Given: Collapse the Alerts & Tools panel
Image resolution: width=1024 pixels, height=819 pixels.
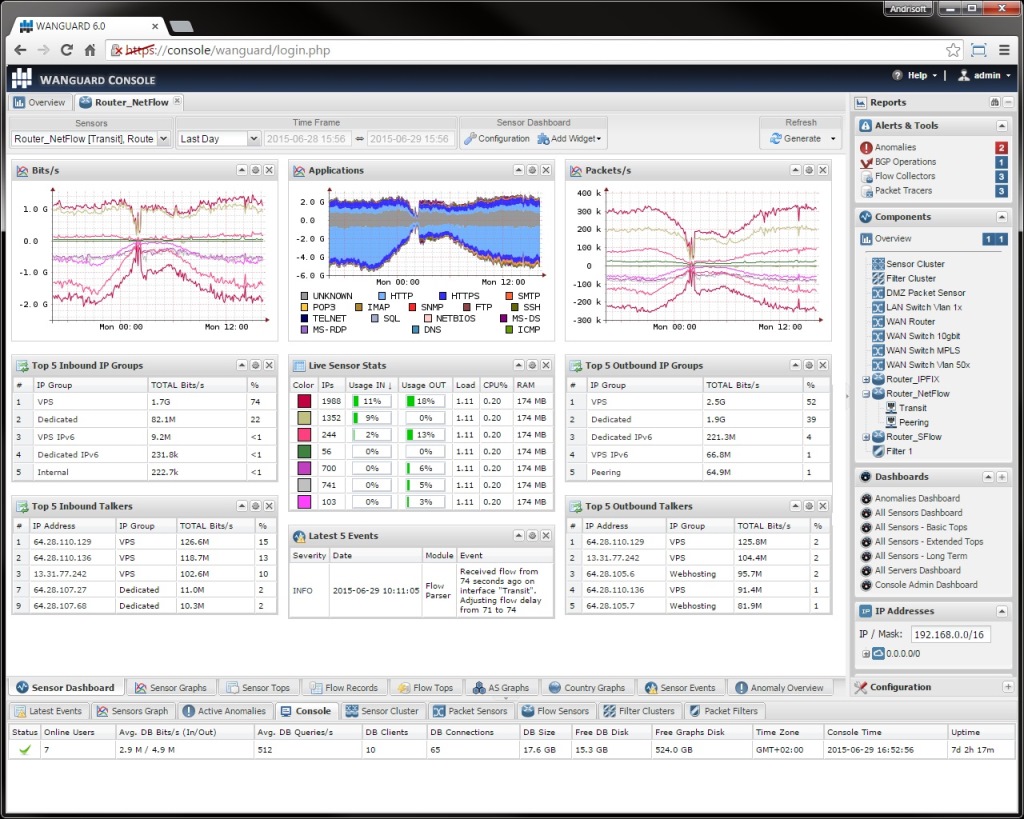Looking at the screenshot, I should click(1002, 125).
